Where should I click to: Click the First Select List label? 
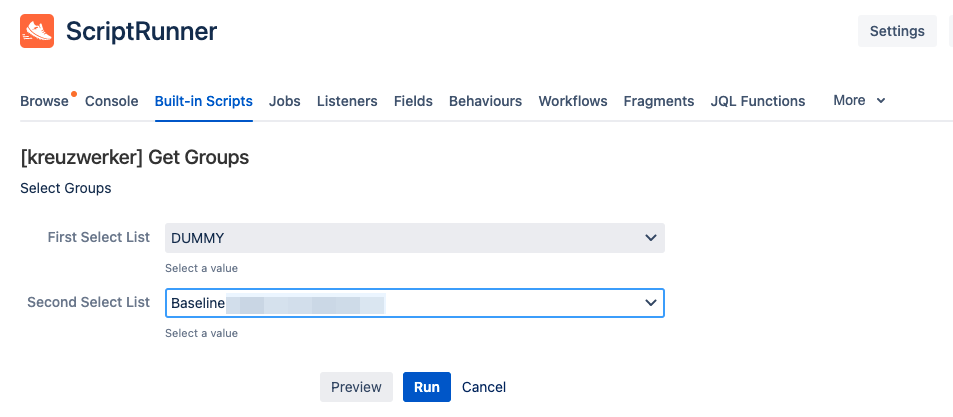pyautogui.click(x=98, y=237)
